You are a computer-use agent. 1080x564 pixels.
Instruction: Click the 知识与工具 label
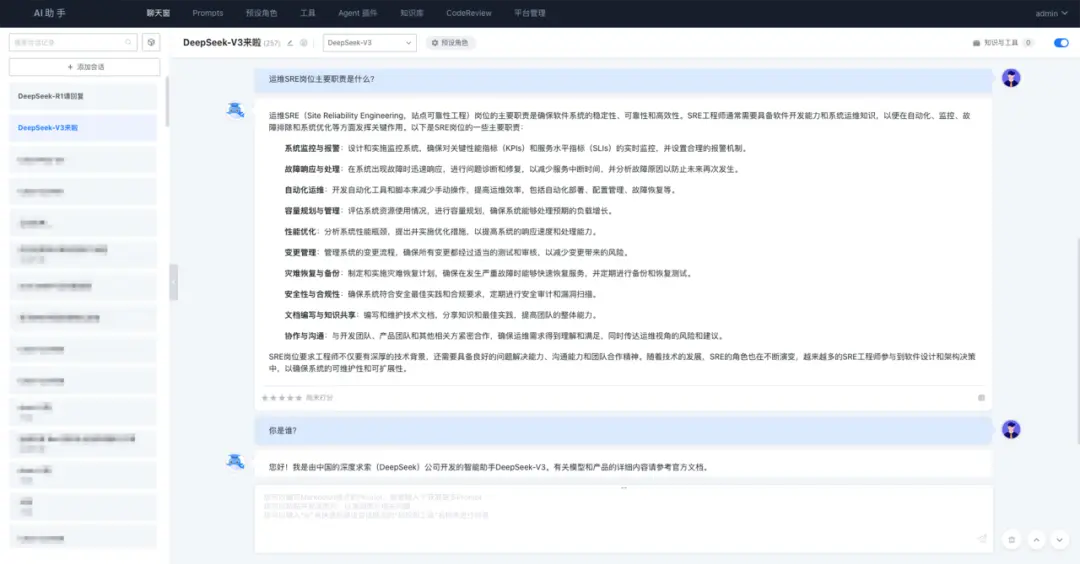point(1001,43)
